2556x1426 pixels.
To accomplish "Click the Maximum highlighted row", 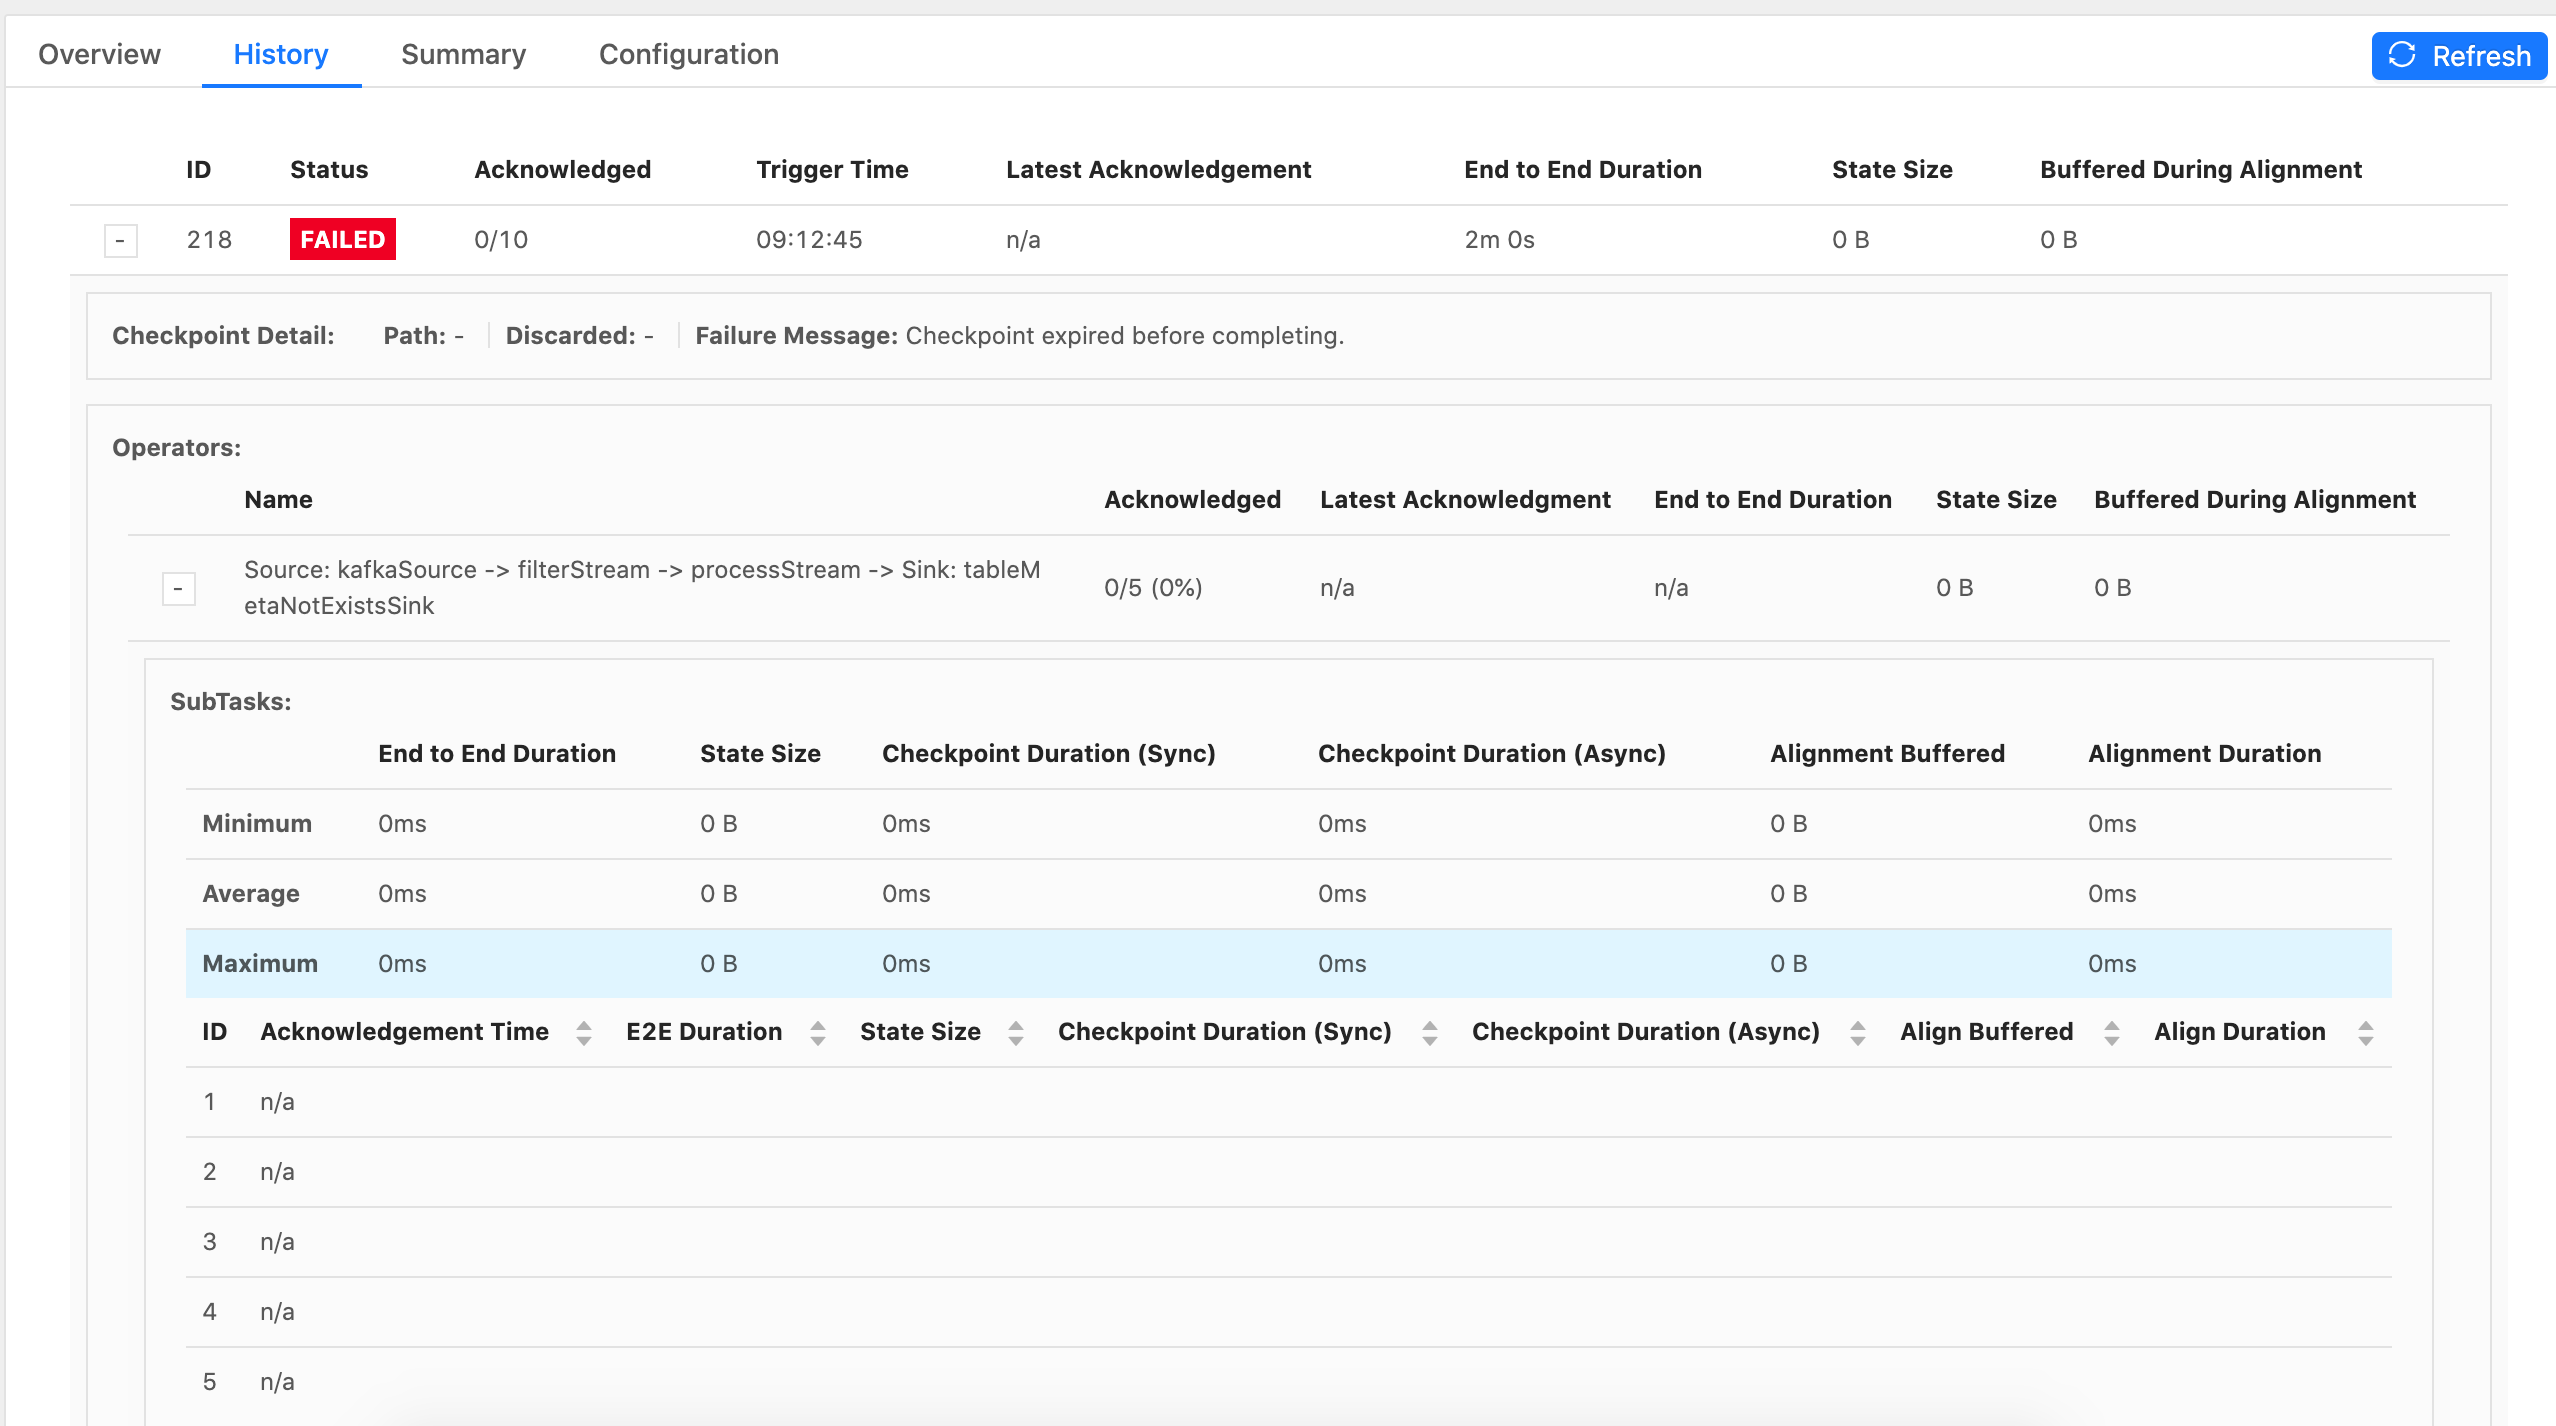I will click(1288, 963).
